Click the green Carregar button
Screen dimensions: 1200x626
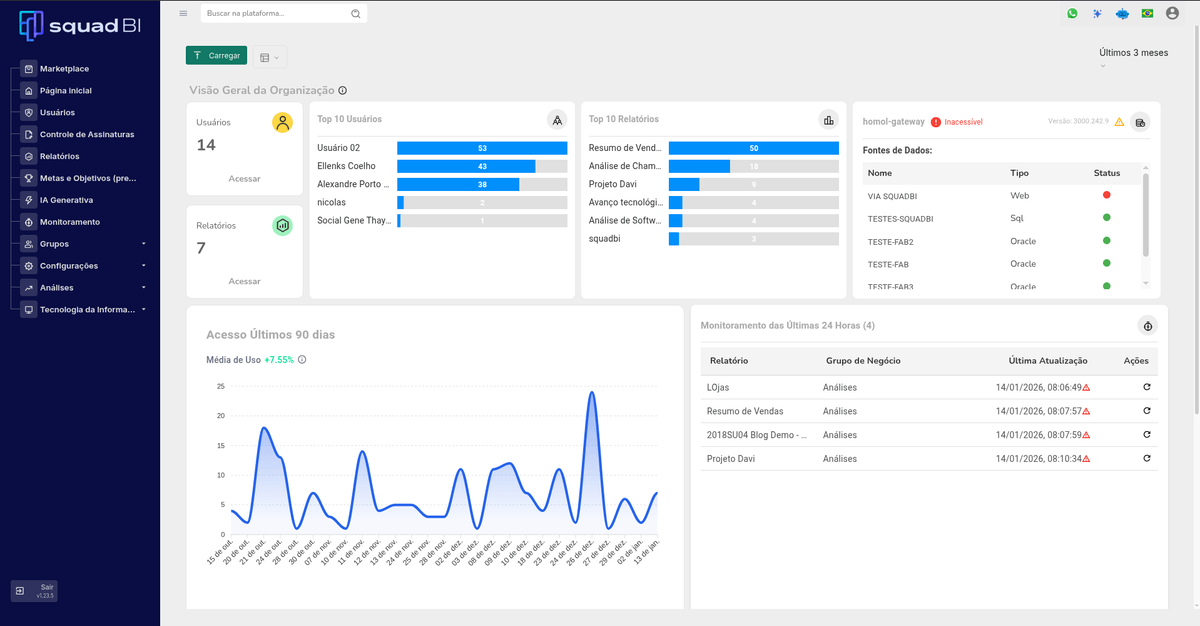[216, 56]
